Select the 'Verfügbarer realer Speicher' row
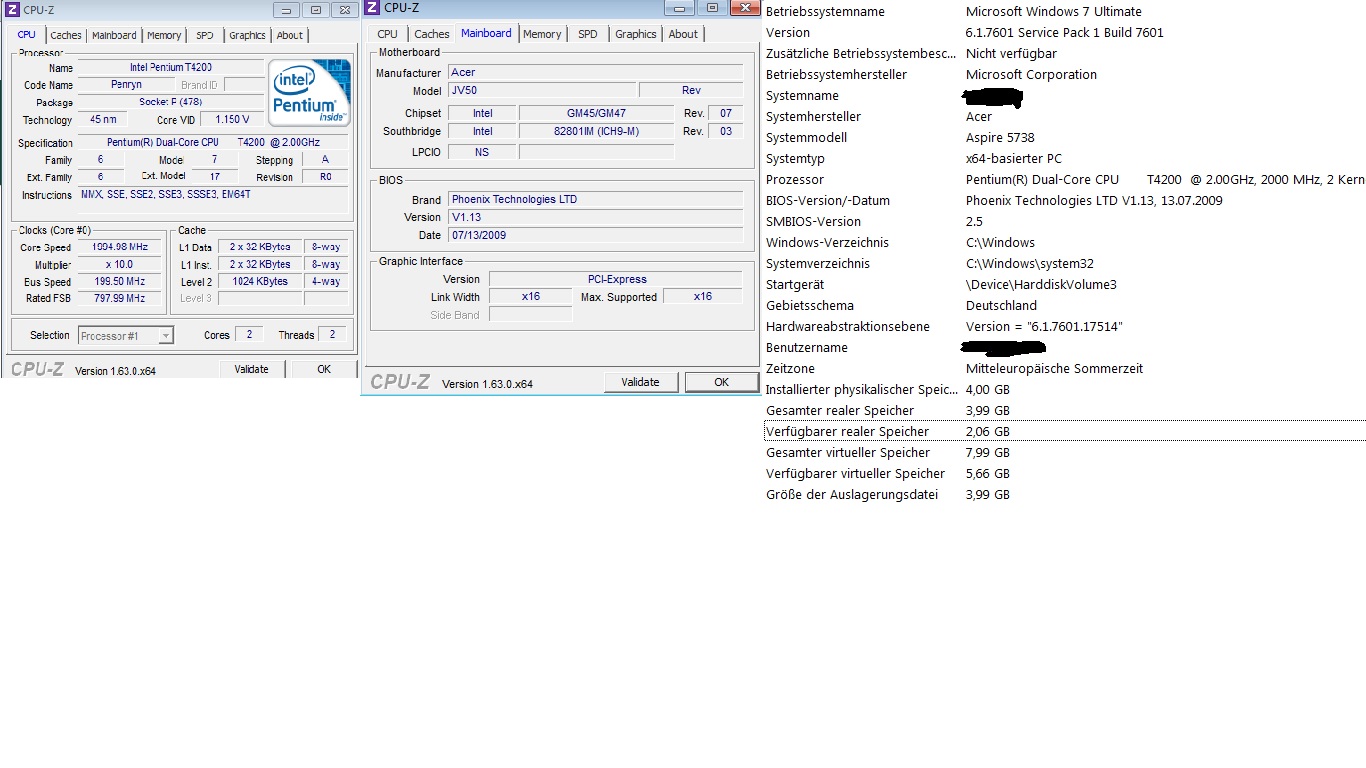Image resolution: width=1366 pixels, height=768 pixels. point(1064,431)
